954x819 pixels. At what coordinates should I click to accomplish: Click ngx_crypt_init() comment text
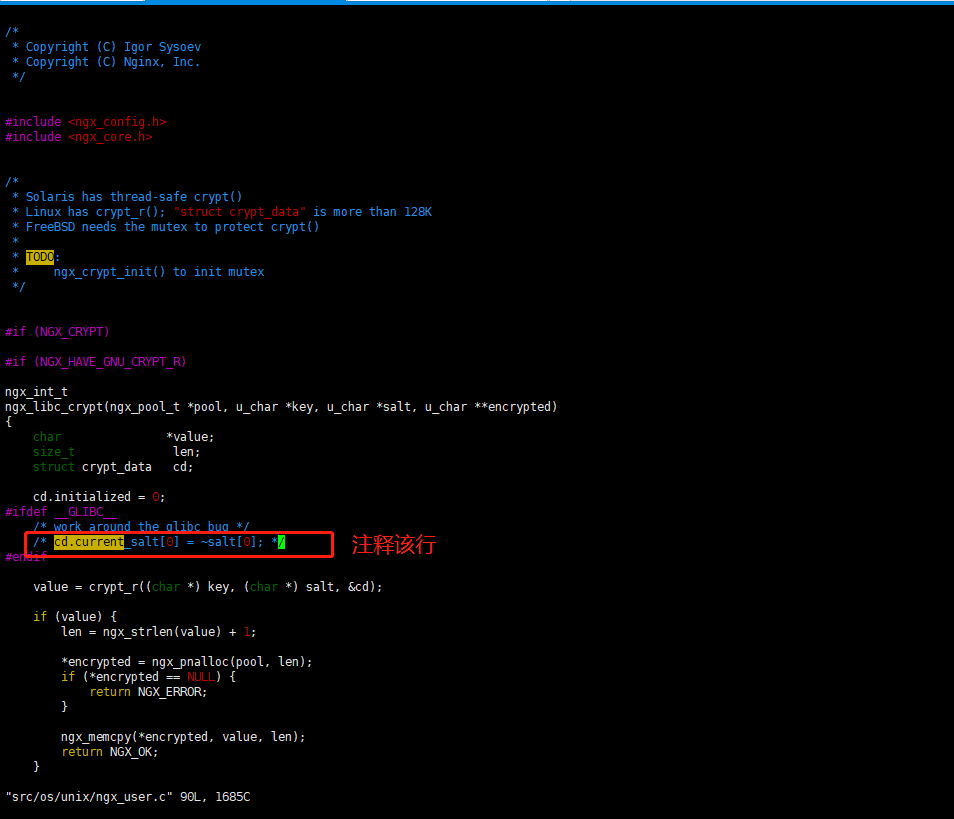[x=110, y=272]
